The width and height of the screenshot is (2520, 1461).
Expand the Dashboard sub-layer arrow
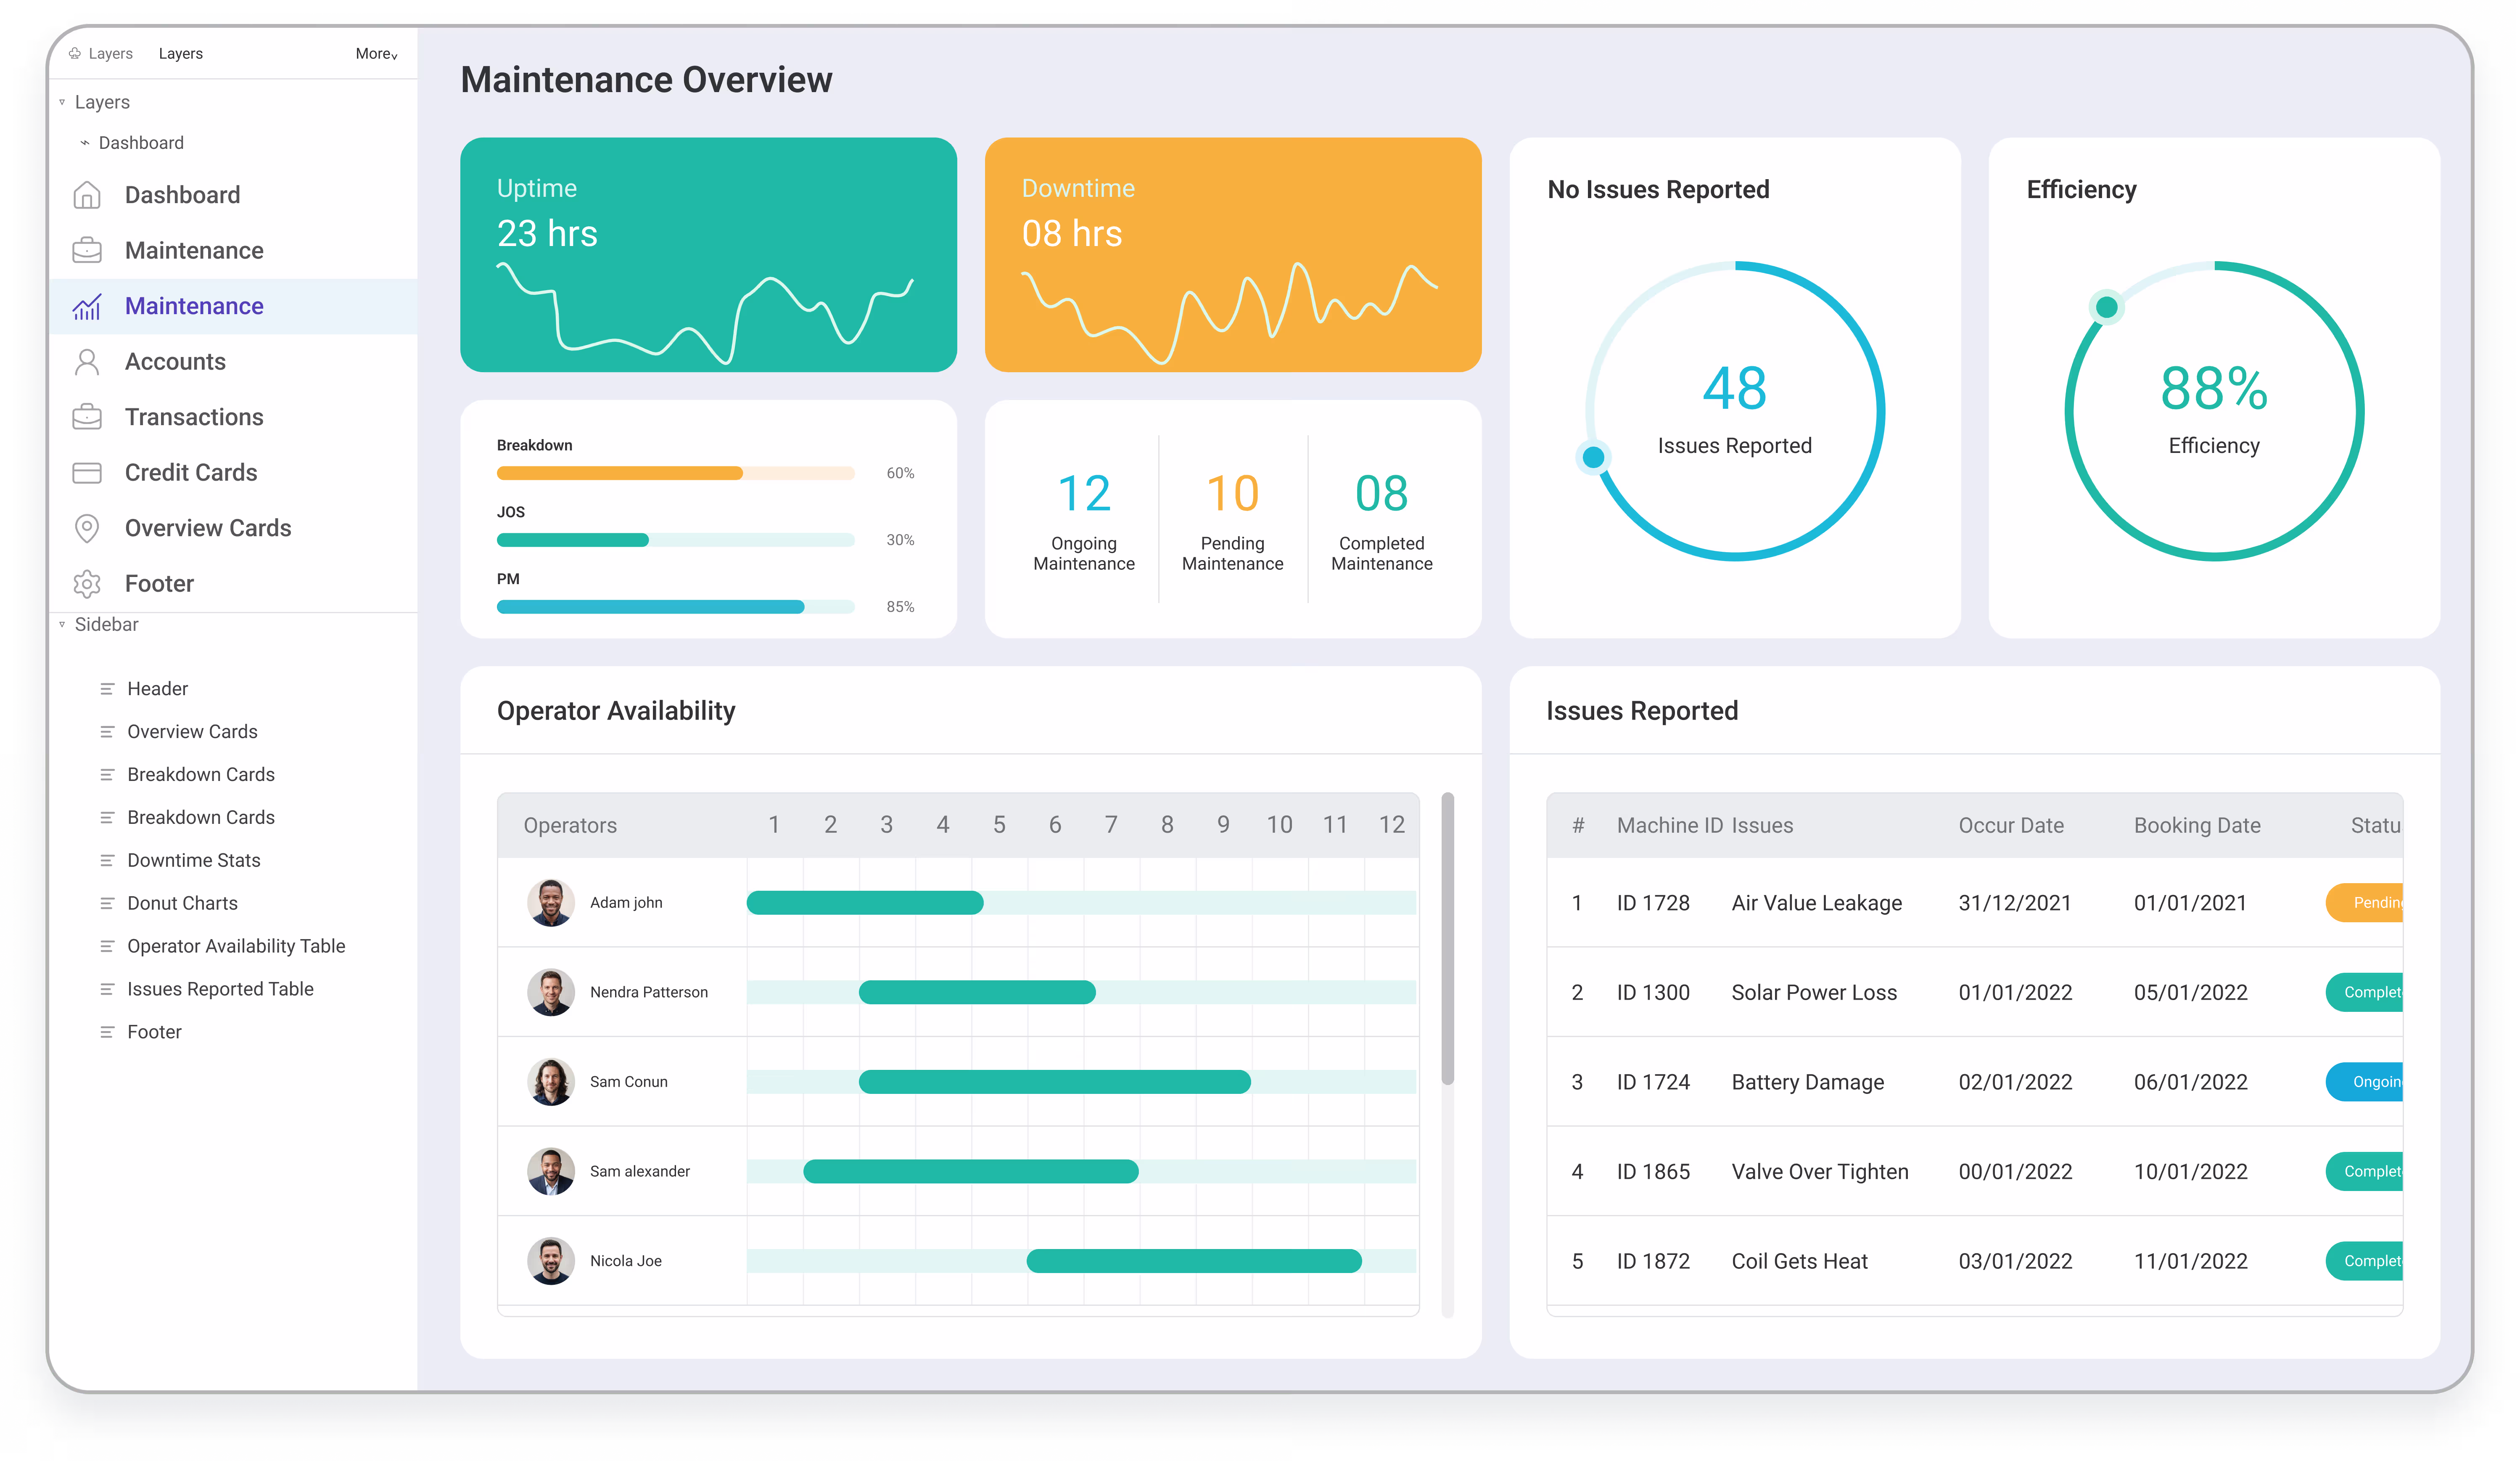click(85, 143)
